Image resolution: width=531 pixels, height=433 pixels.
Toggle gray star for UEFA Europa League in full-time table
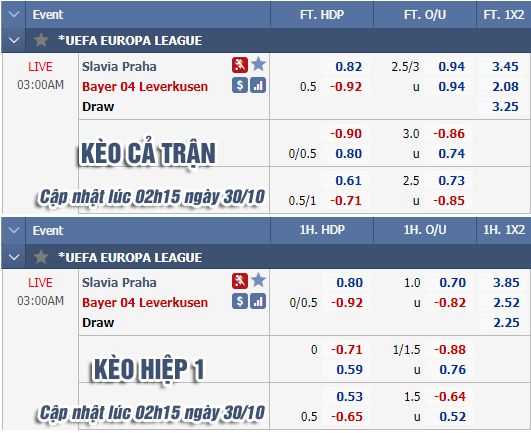point(41,40)
